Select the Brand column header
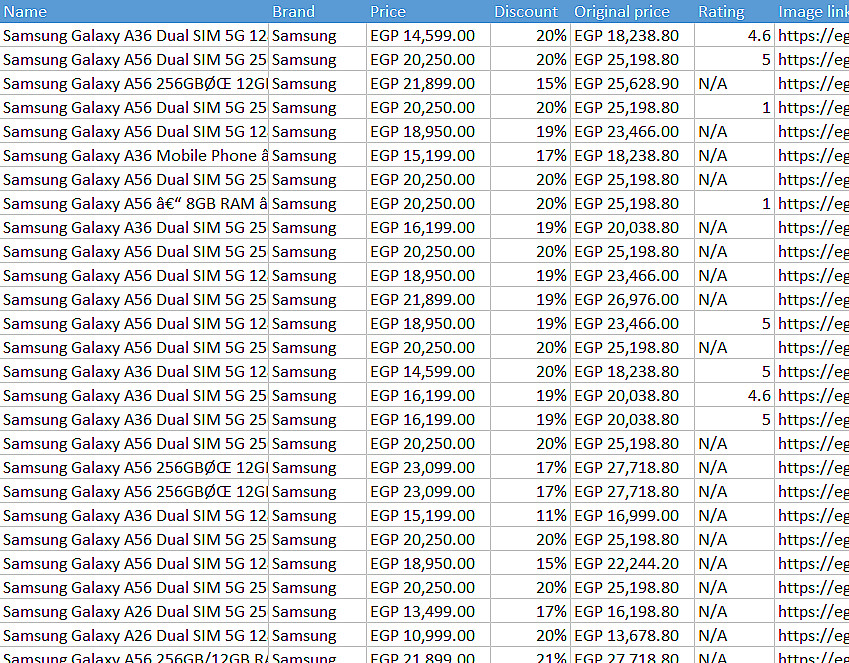 click(x=317, y=11)
